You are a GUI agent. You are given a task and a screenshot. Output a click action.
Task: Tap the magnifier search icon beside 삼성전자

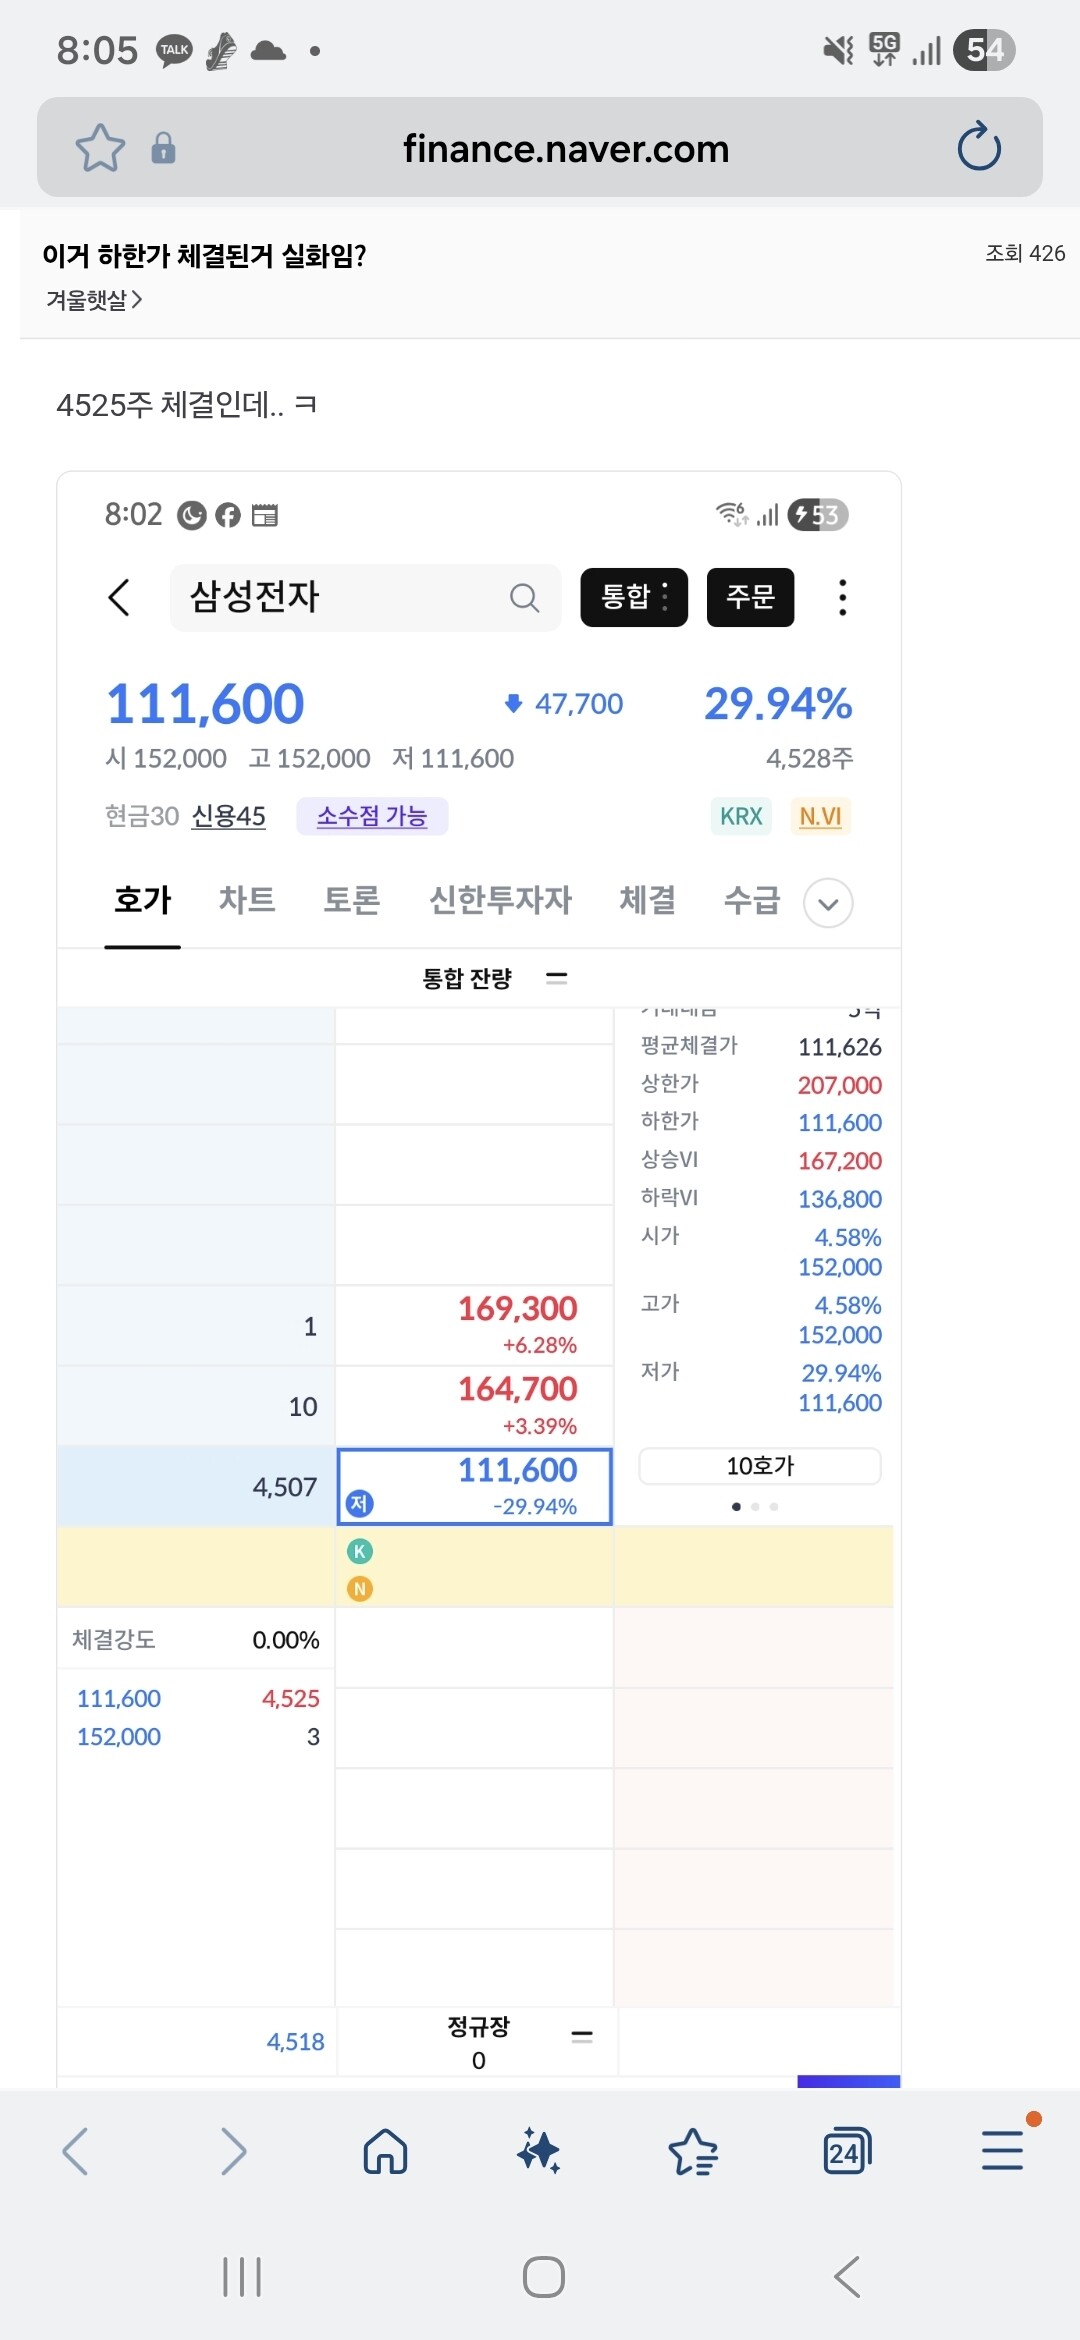tap(524, 598)
